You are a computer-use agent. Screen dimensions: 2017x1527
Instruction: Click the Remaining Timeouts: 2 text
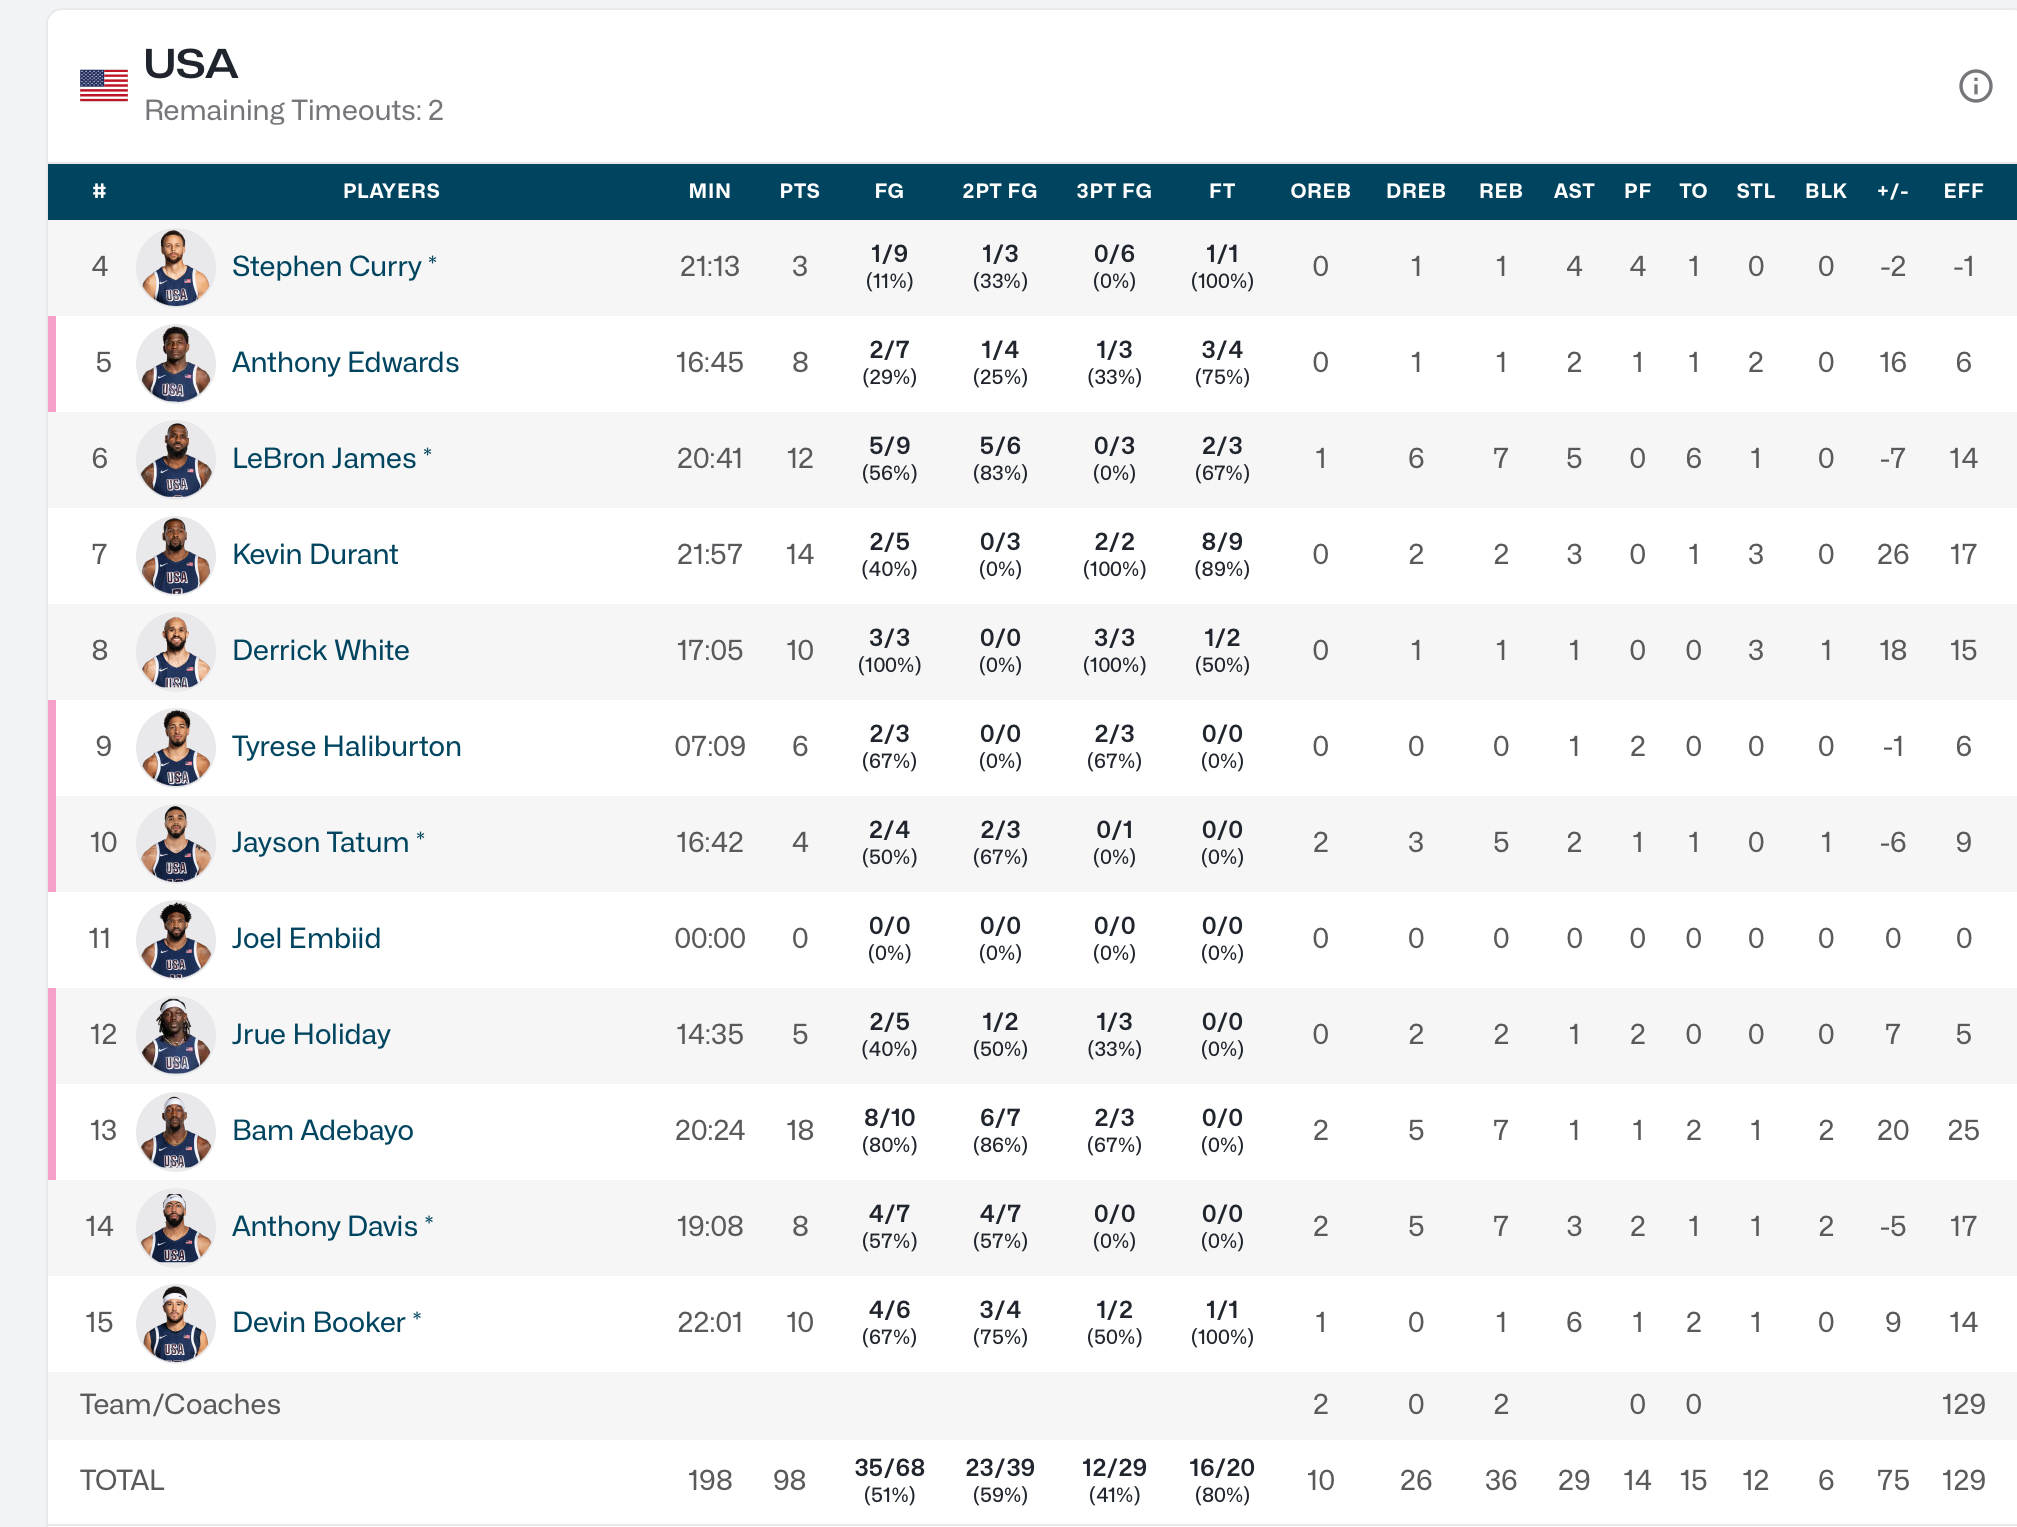[293, 110]
